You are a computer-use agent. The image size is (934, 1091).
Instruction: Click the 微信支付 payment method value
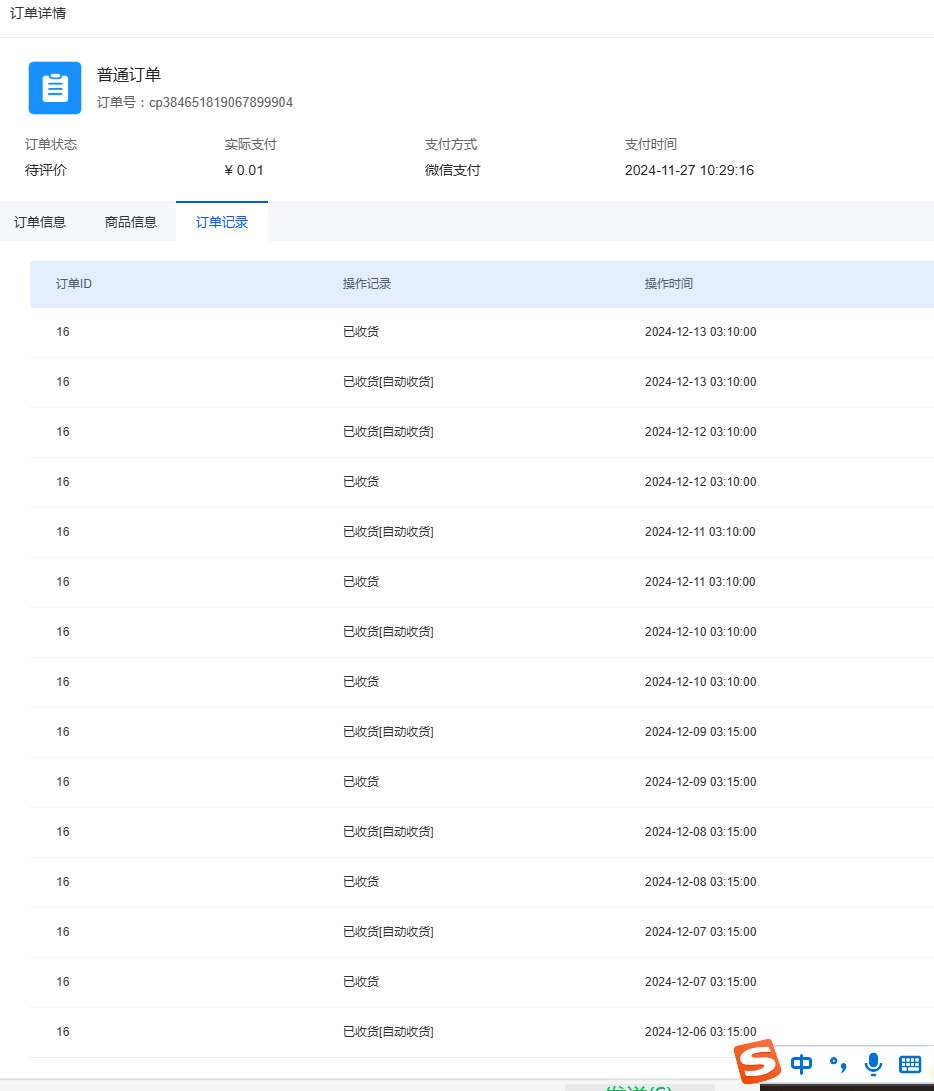click(x=452, y=170)
